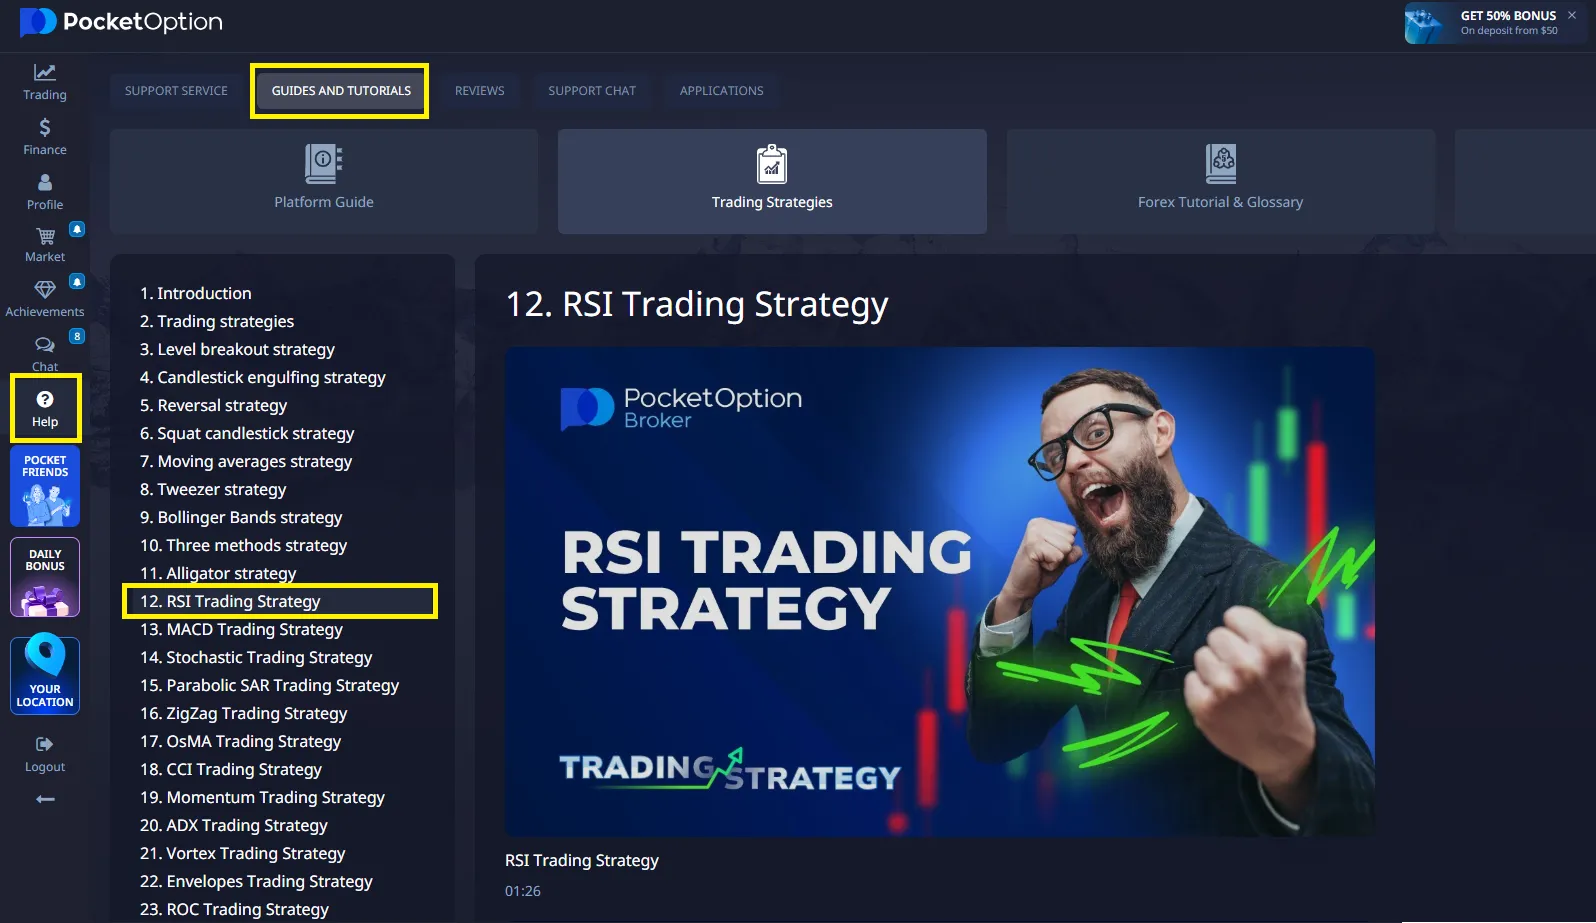Select 15. Parabolic SAR Trading Strategy
This screenshot has height=923, width=1596.
pyautogui.click(x=270, y=685)
